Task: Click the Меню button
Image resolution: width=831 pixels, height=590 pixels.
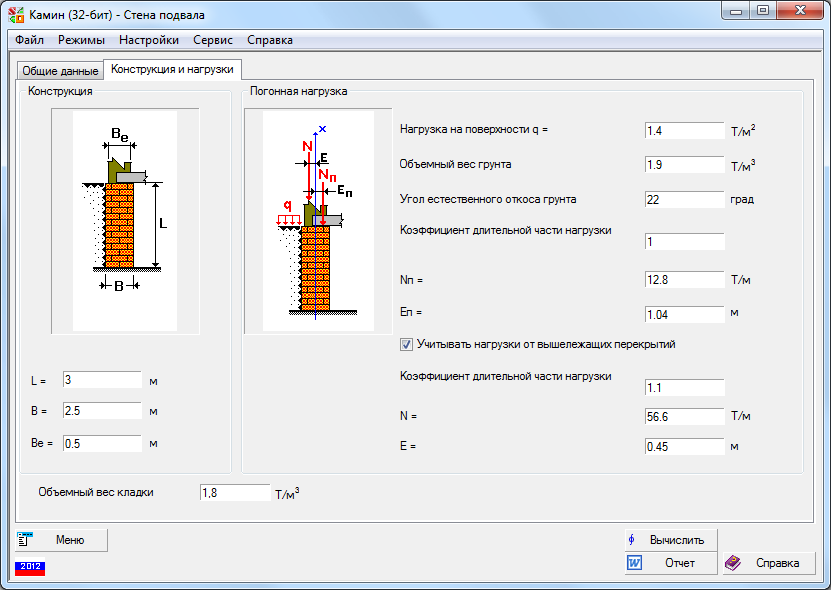Action: click(61, 540)
